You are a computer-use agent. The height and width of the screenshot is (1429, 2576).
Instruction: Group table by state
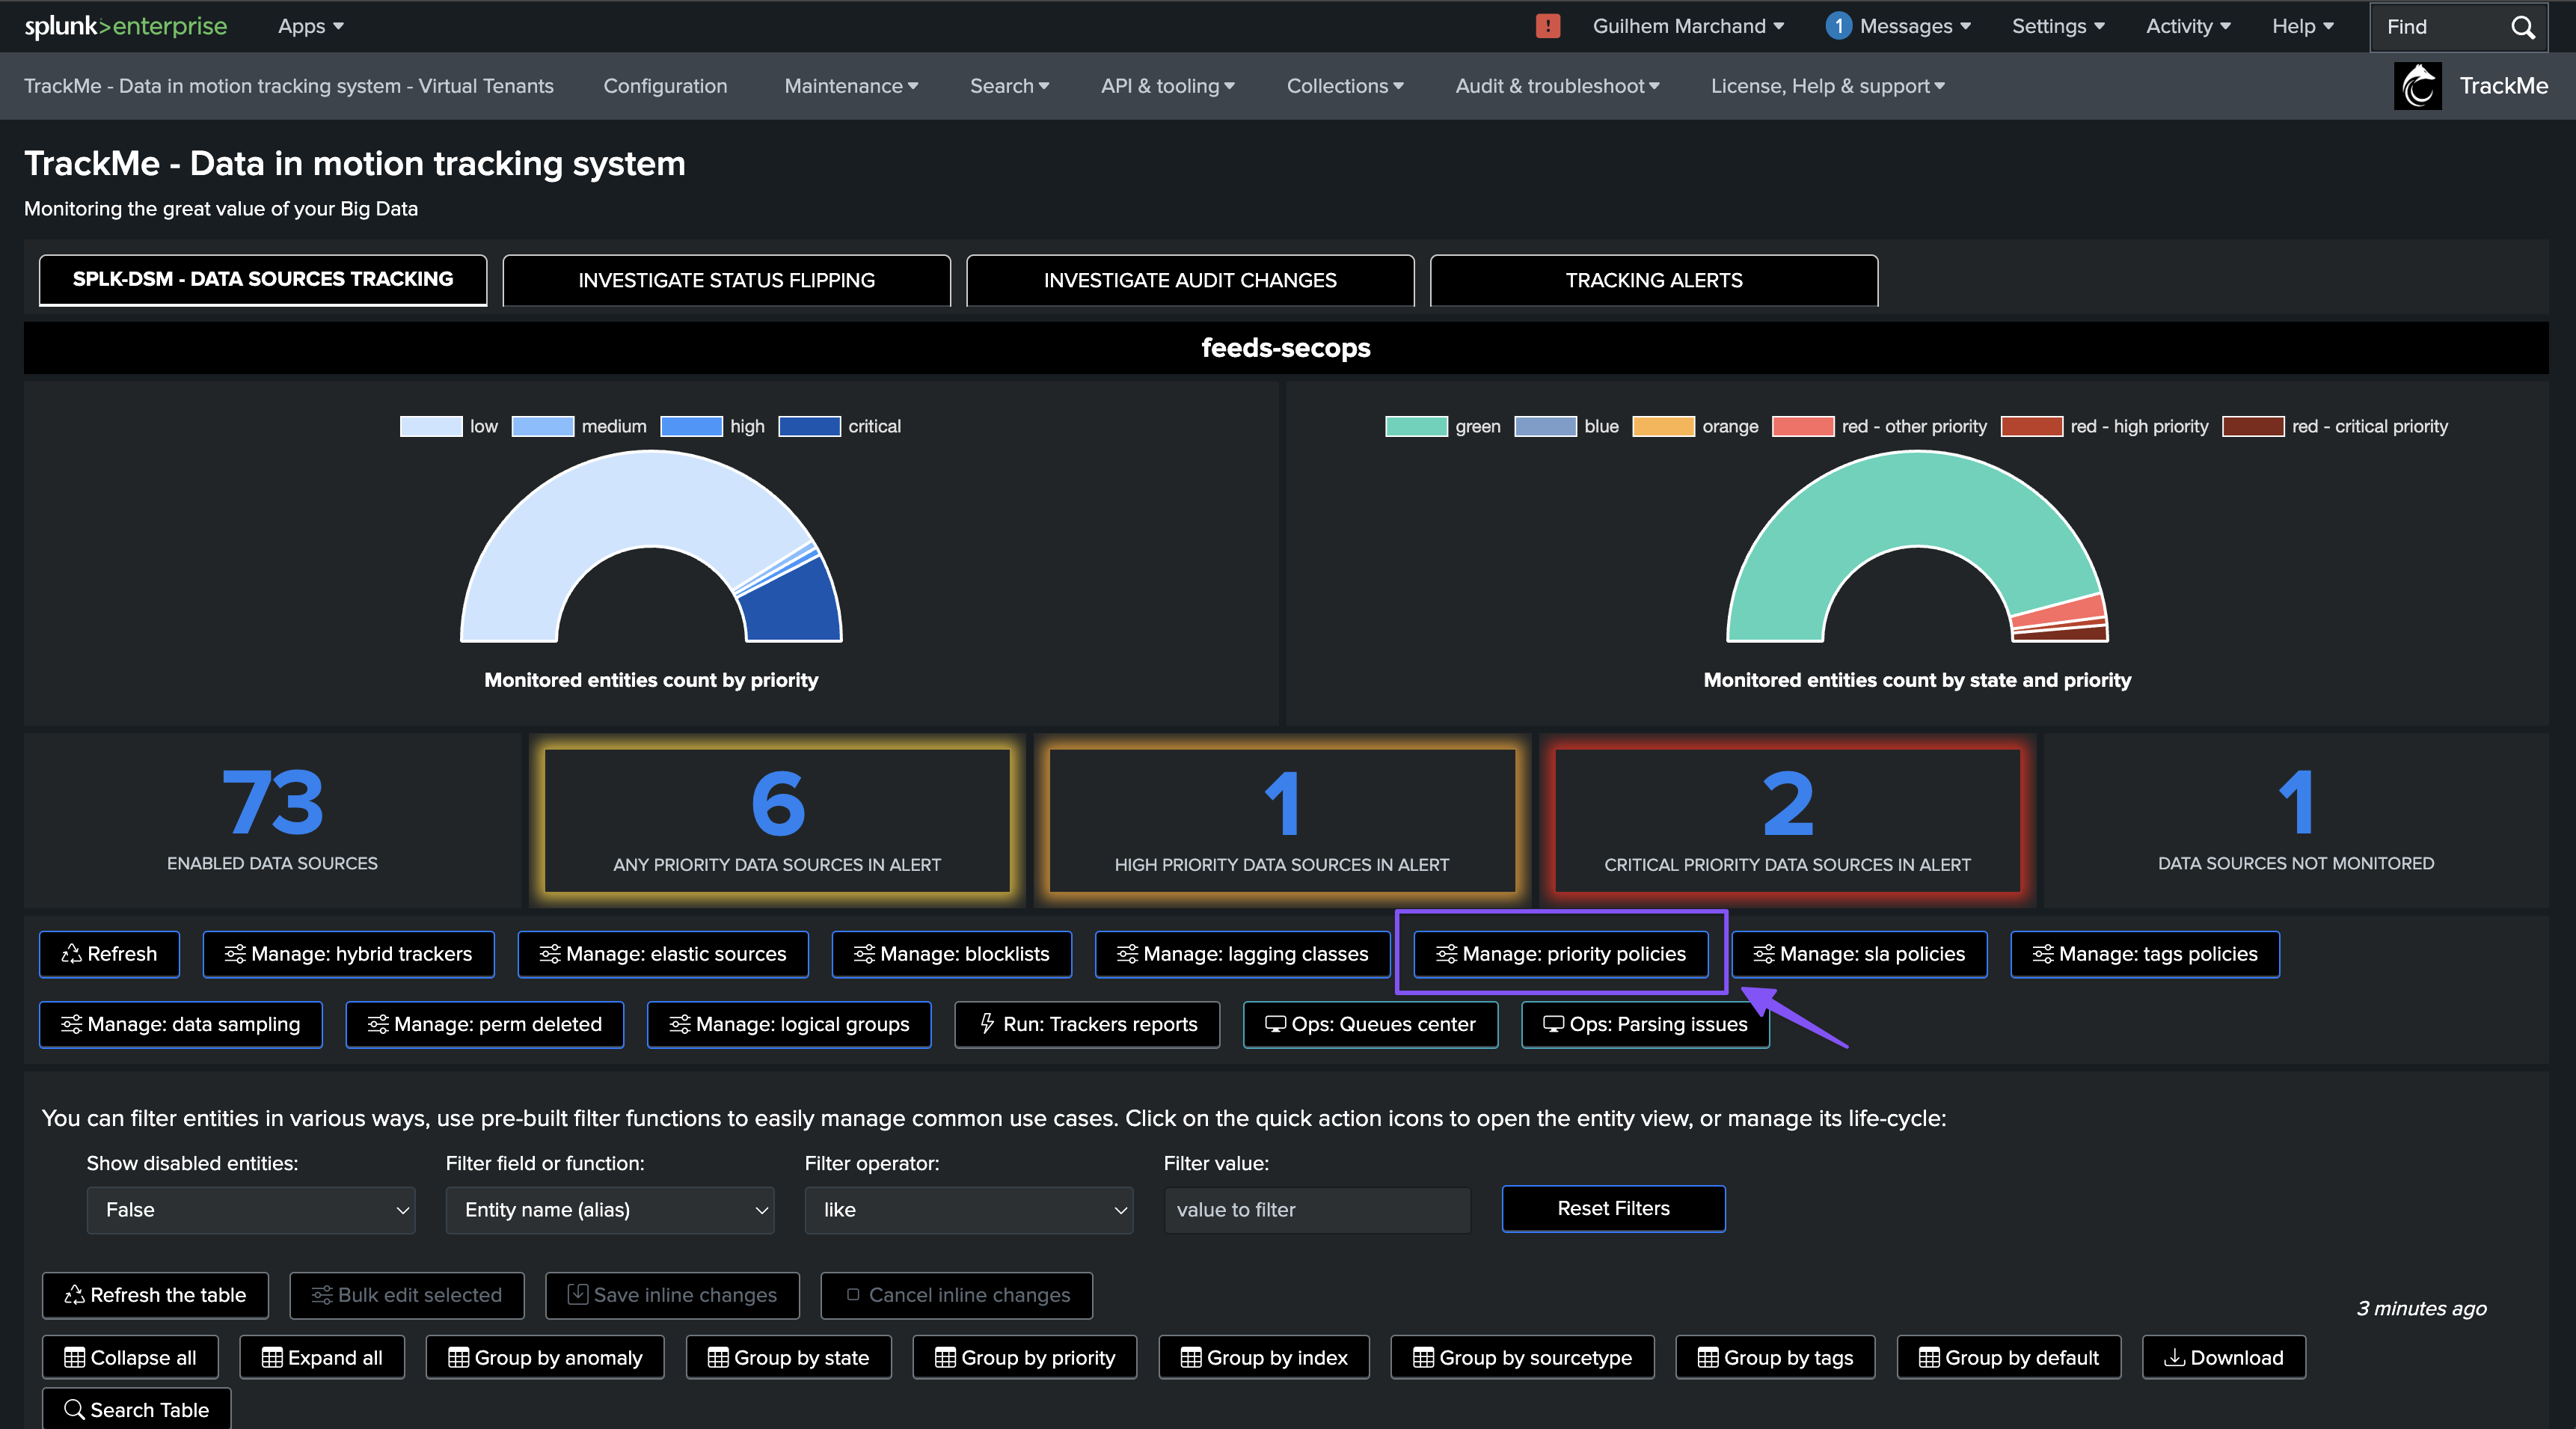789,1357
